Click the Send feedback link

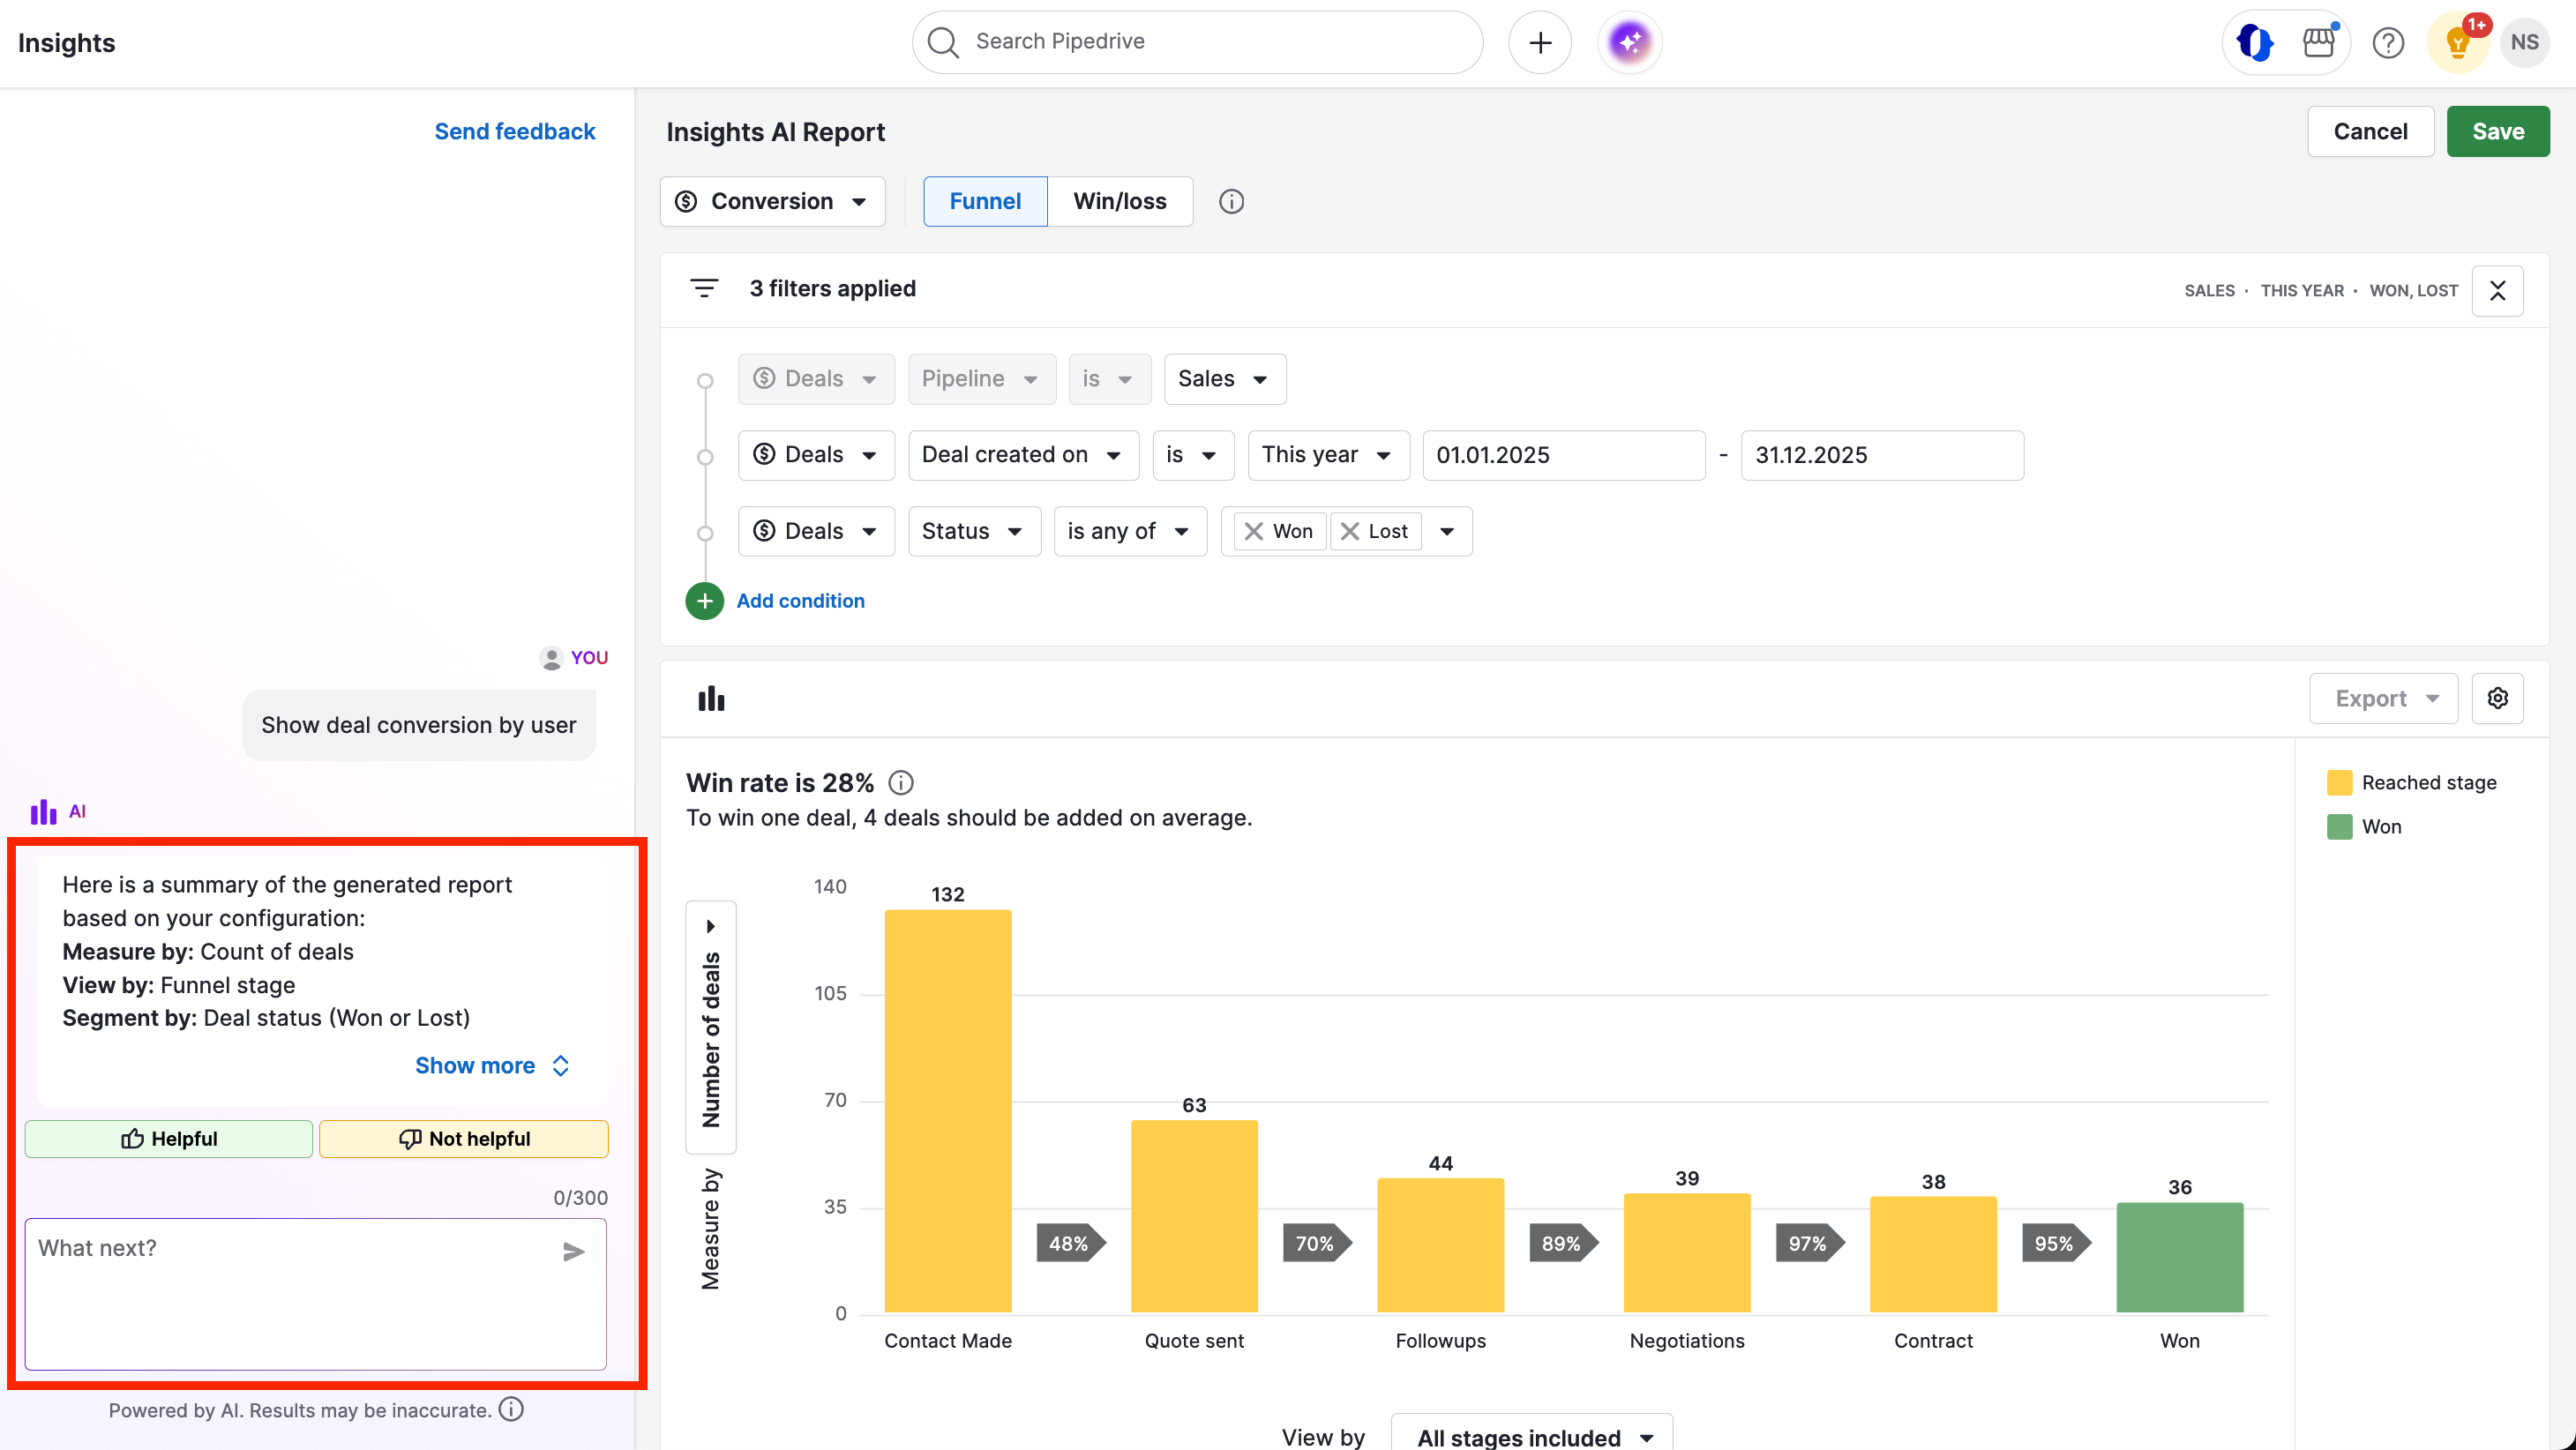pos(515,131)
